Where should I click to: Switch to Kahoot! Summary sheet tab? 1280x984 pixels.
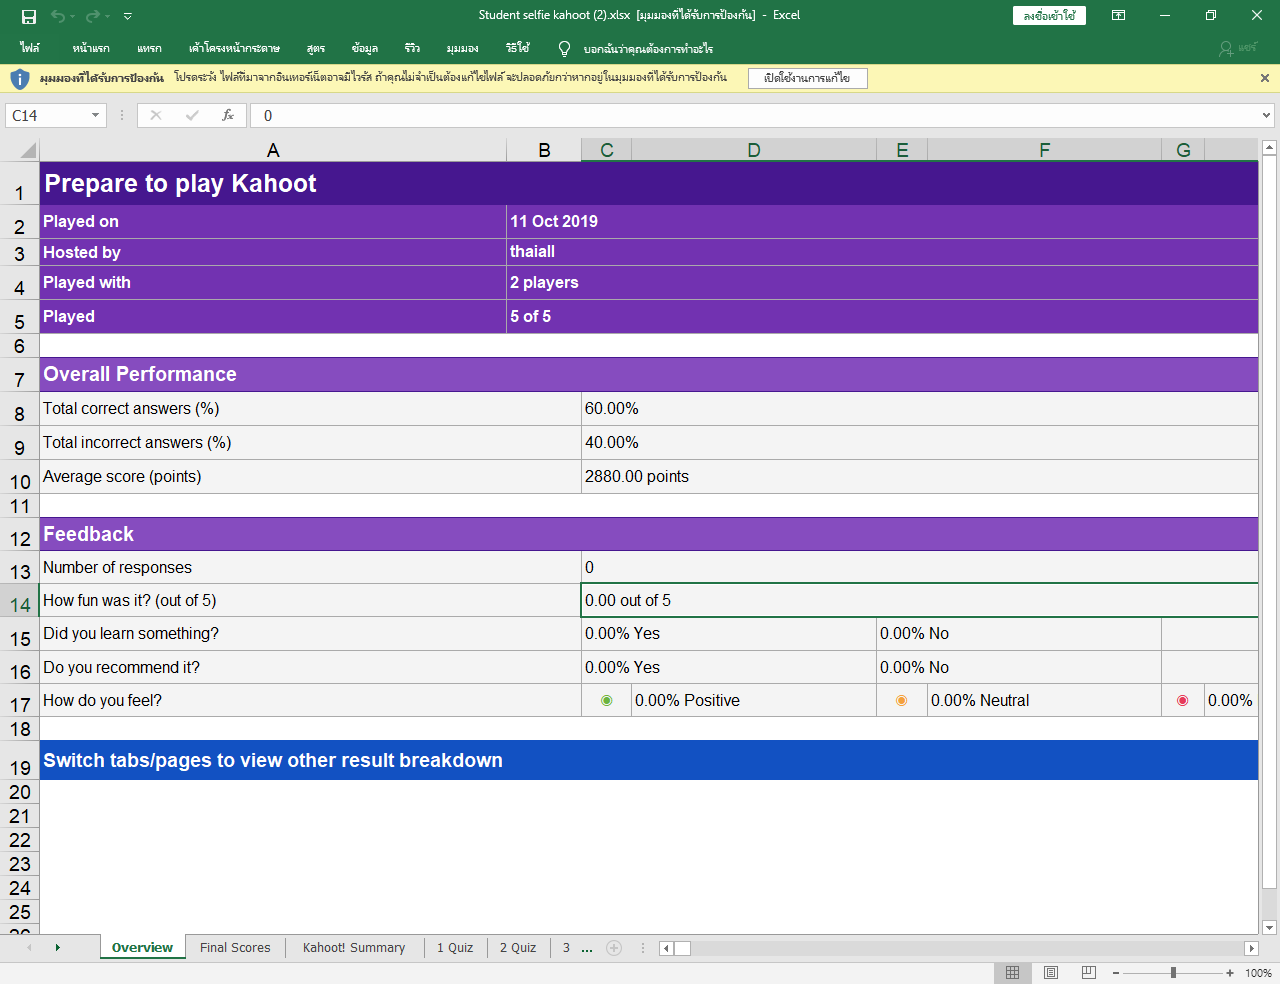[354, 948]
